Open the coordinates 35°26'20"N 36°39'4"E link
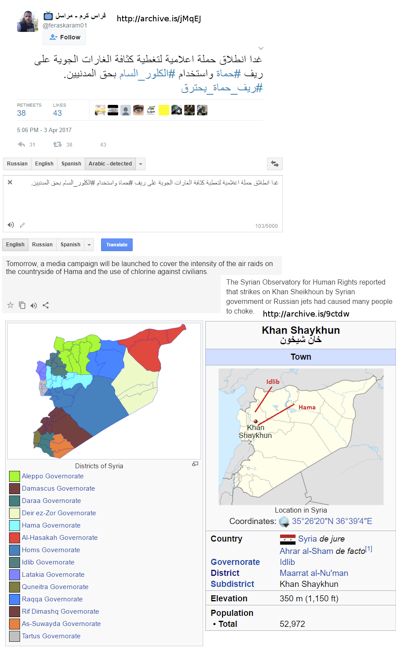 332,521
